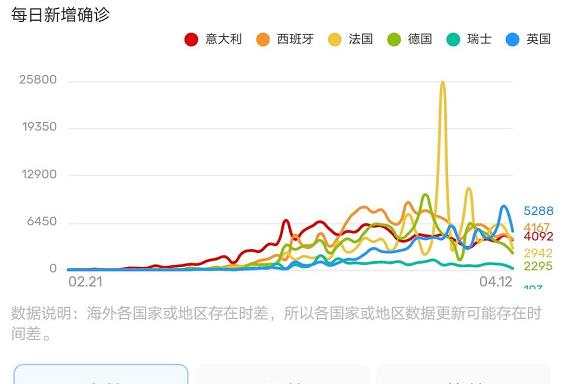Toggle the orange 西班牙 legend dot
The image size is (565, 384).
click(263, 39)
